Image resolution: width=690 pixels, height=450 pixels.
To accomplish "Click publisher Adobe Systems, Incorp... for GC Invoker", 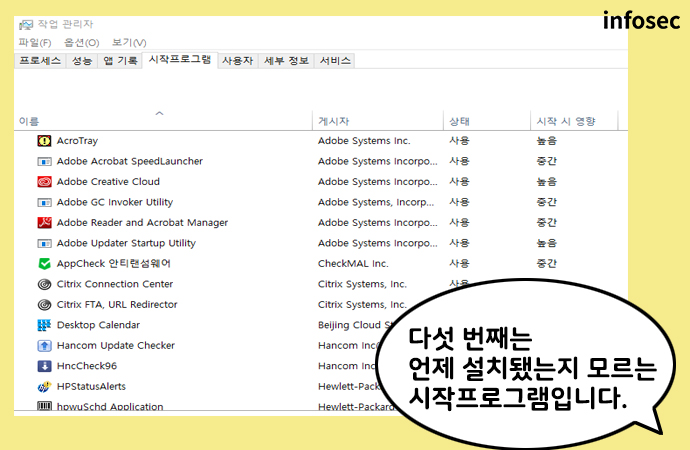I will click(x=376, y=202).
